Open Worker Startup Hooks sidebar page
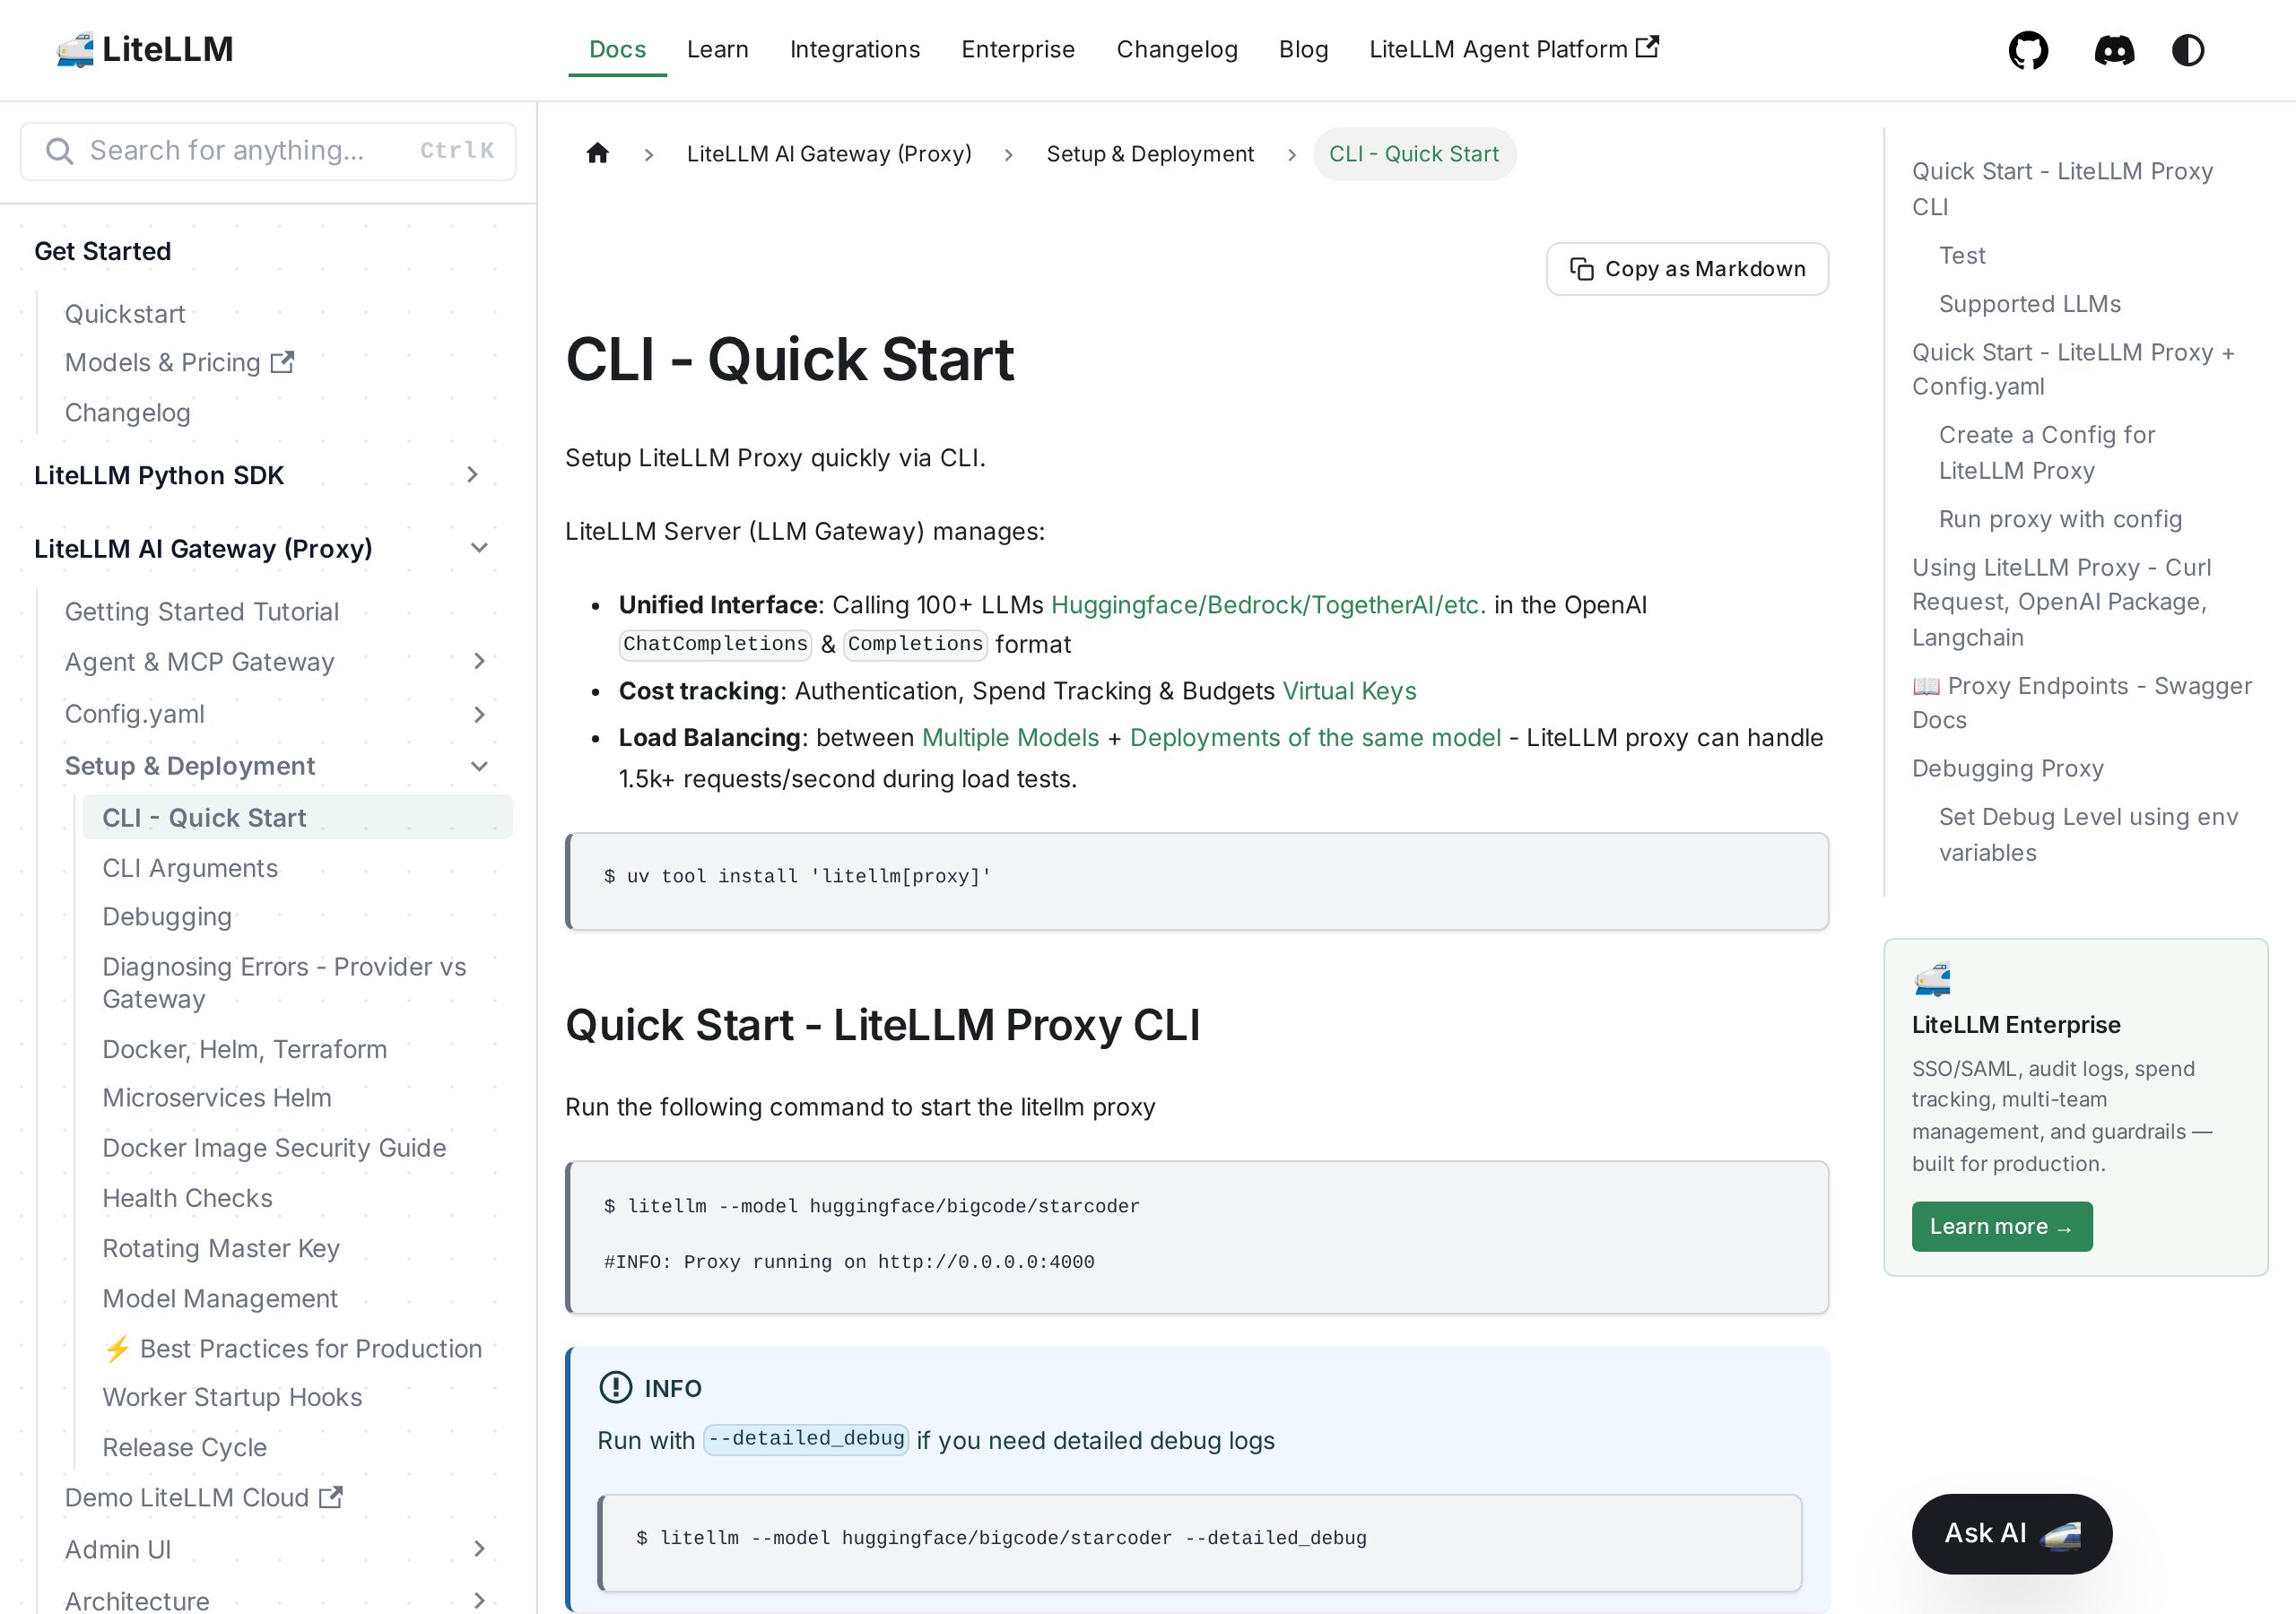Viewport: 2296px width, 1614px height. (x=232, y=1397)
